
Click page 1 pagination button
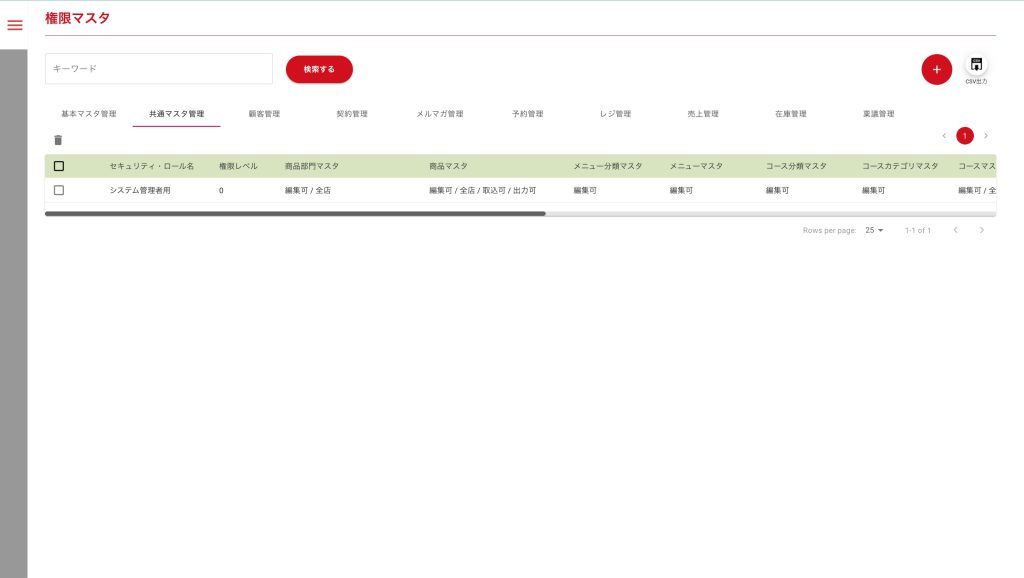965,136
